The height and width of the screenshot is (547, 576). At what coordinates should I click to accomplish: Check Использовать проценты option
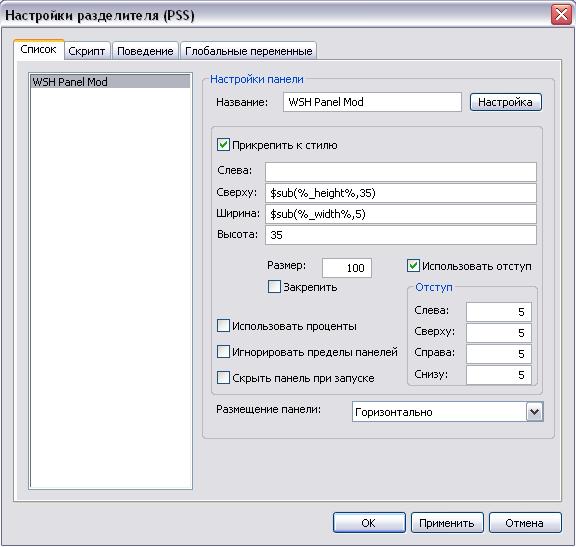[223, 325]
